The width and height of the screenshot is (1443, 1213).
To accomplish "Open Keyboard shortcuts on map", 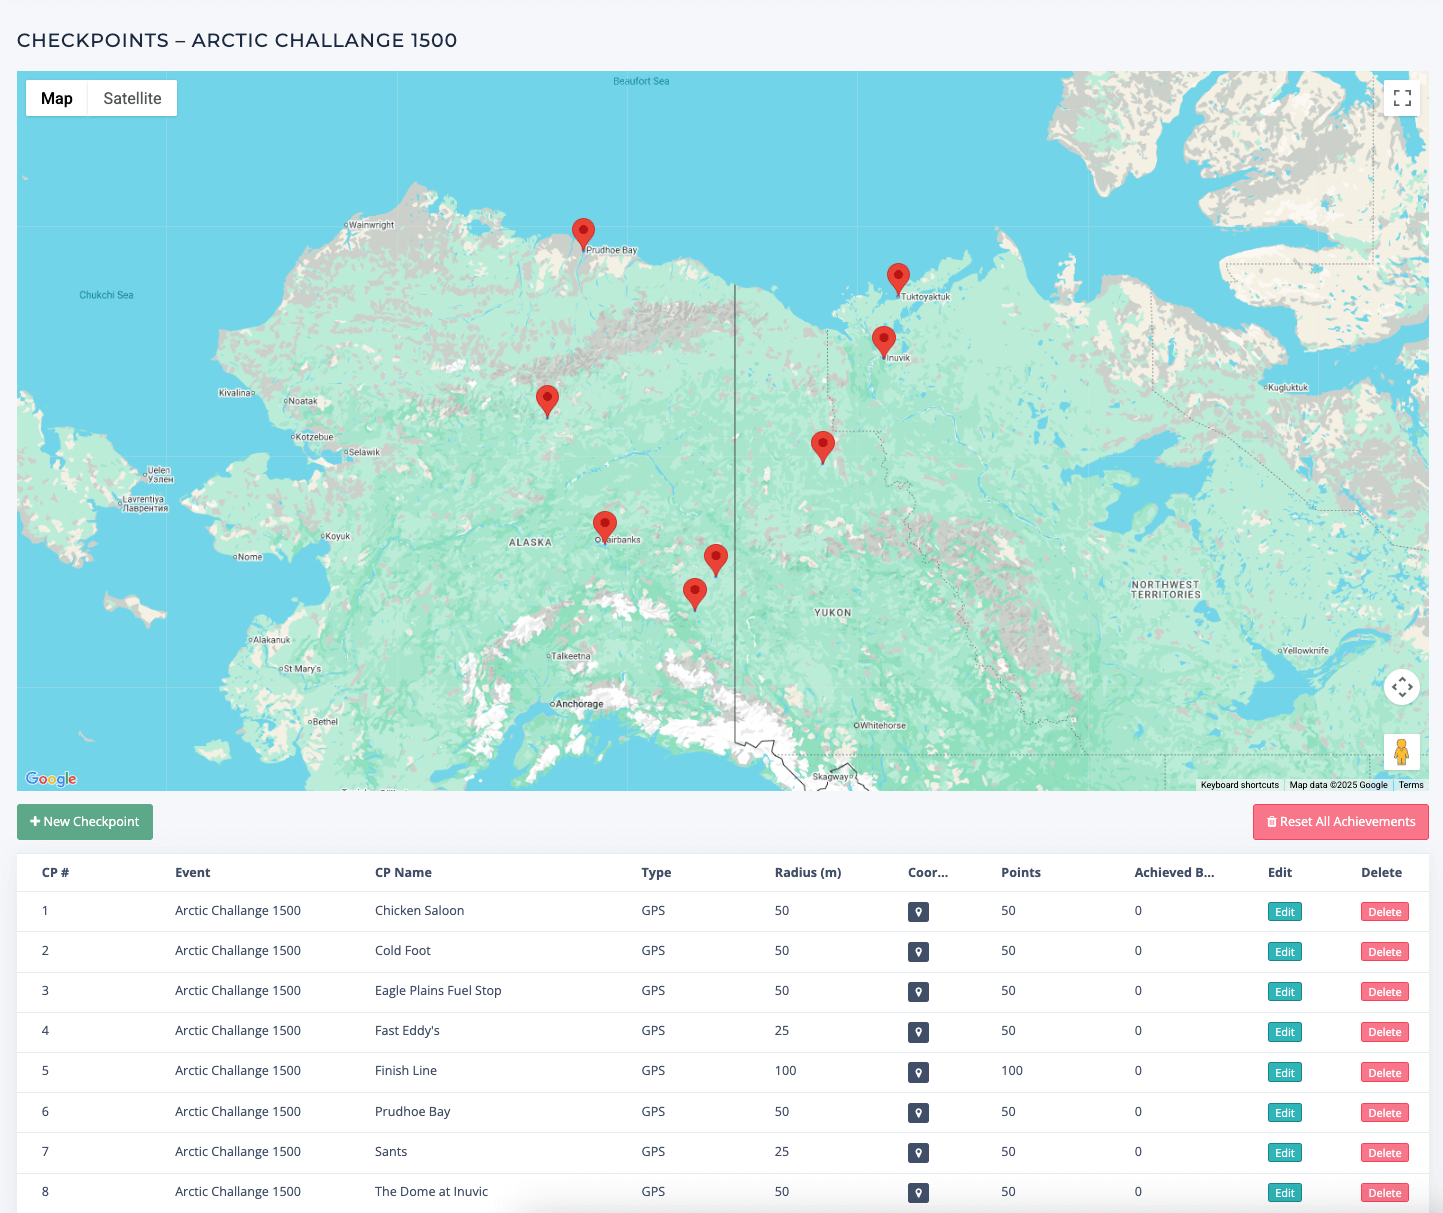I will click(1239, 785).
